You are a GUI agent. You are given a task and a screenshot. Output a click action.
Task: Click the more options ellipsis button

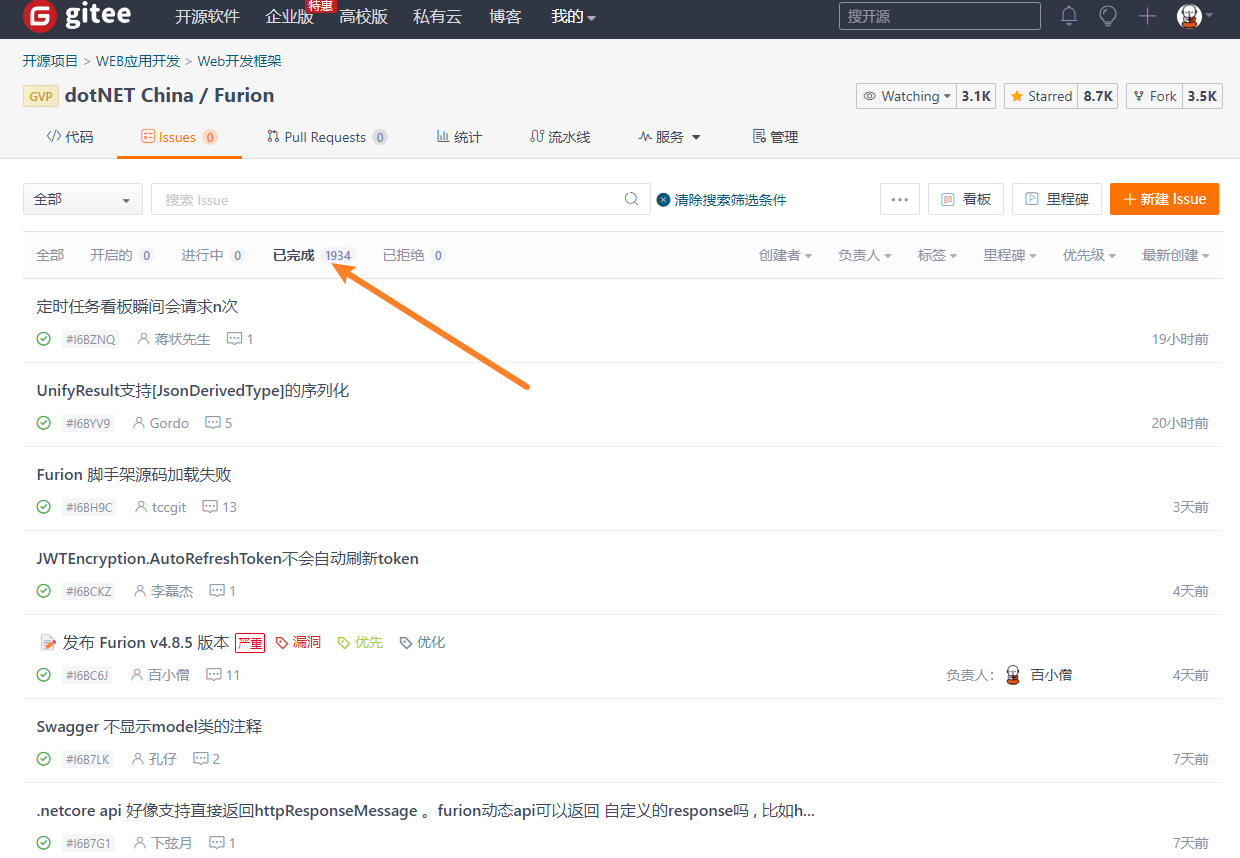(899, 199)
